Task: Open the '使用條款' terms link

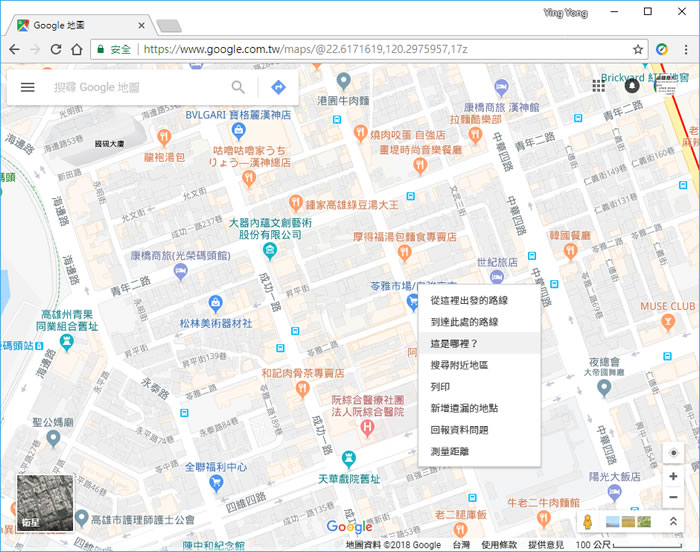Action: point(499,545)
